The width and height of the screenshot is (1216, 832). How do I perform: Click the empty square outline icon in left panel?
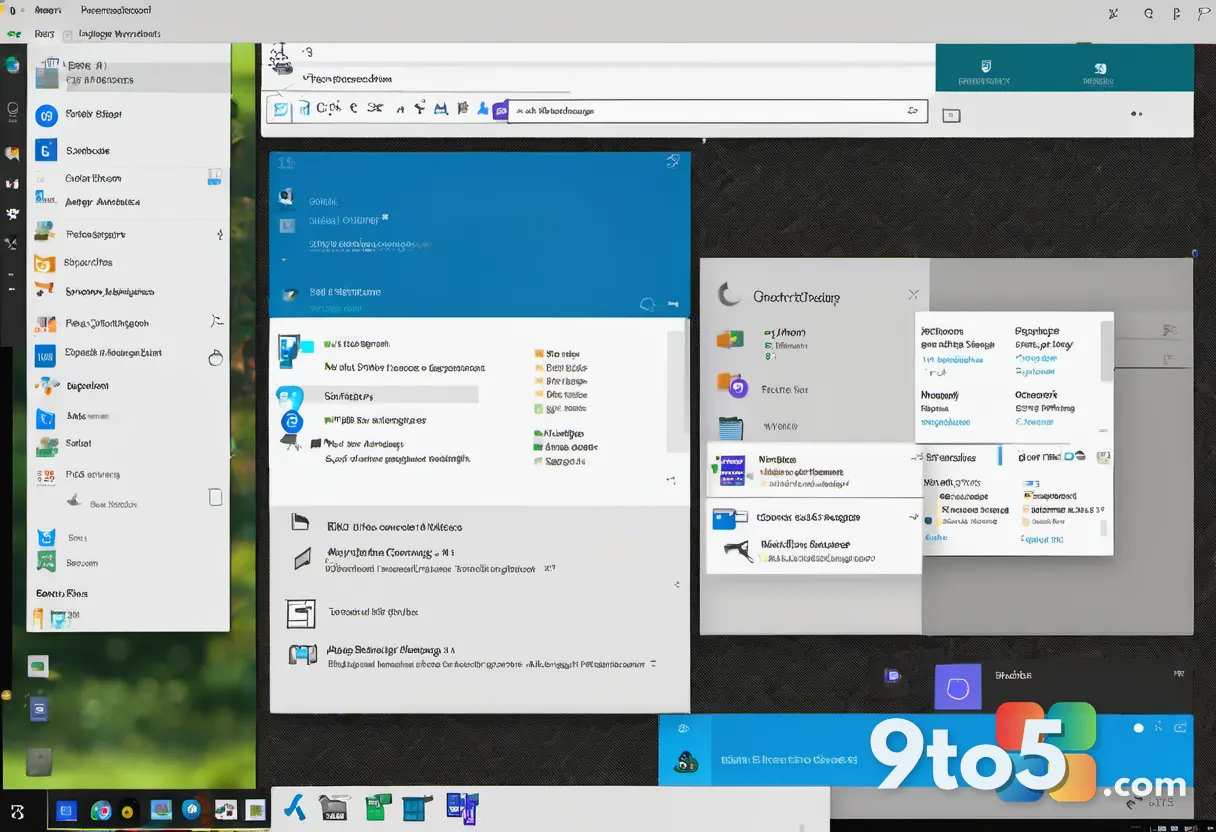tap(215, 497)
